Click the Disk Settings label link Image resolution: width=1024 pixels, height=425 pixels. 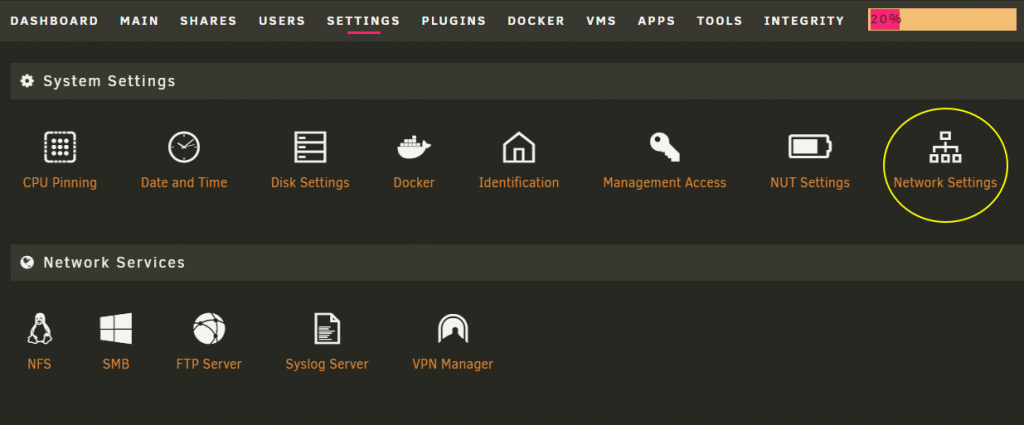click(x=310, y=183)
